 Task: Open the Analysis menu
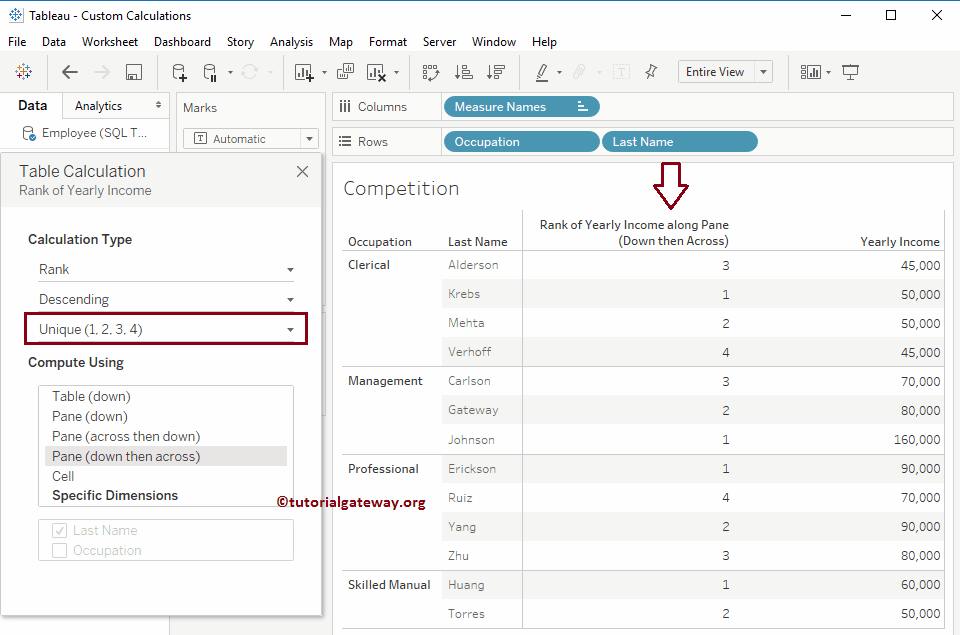291,42
